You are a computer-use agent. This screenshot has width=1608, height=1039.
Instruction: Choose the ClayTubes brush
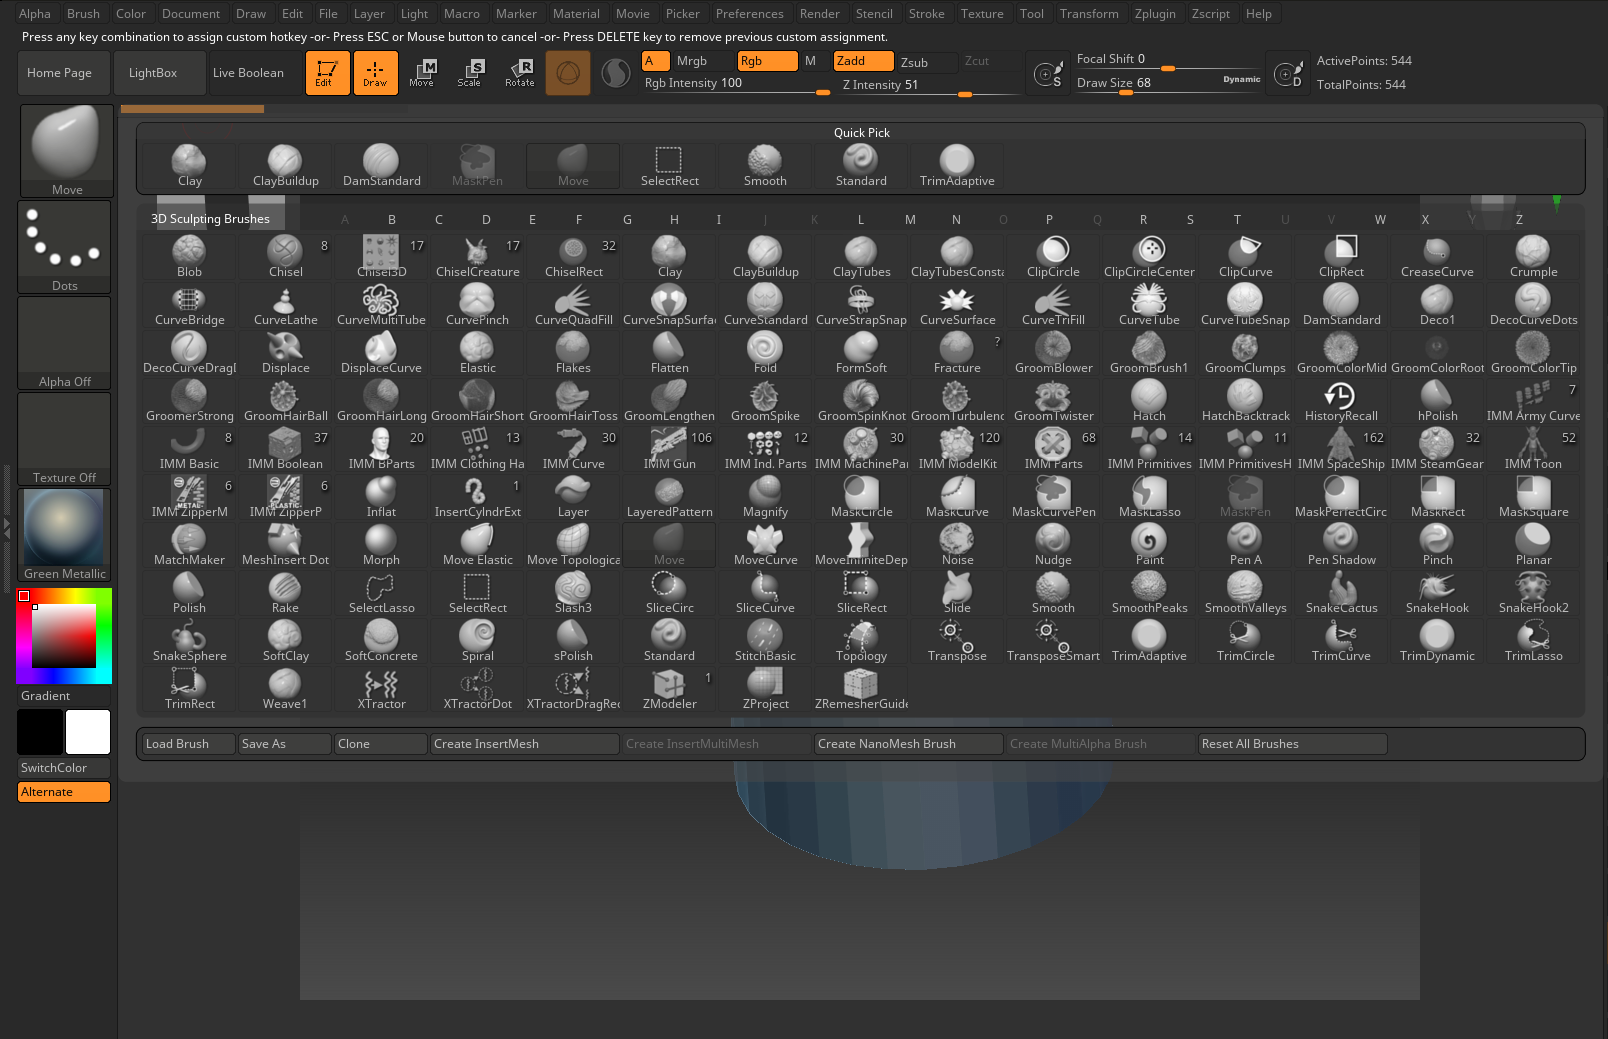(x=861, y=257)
